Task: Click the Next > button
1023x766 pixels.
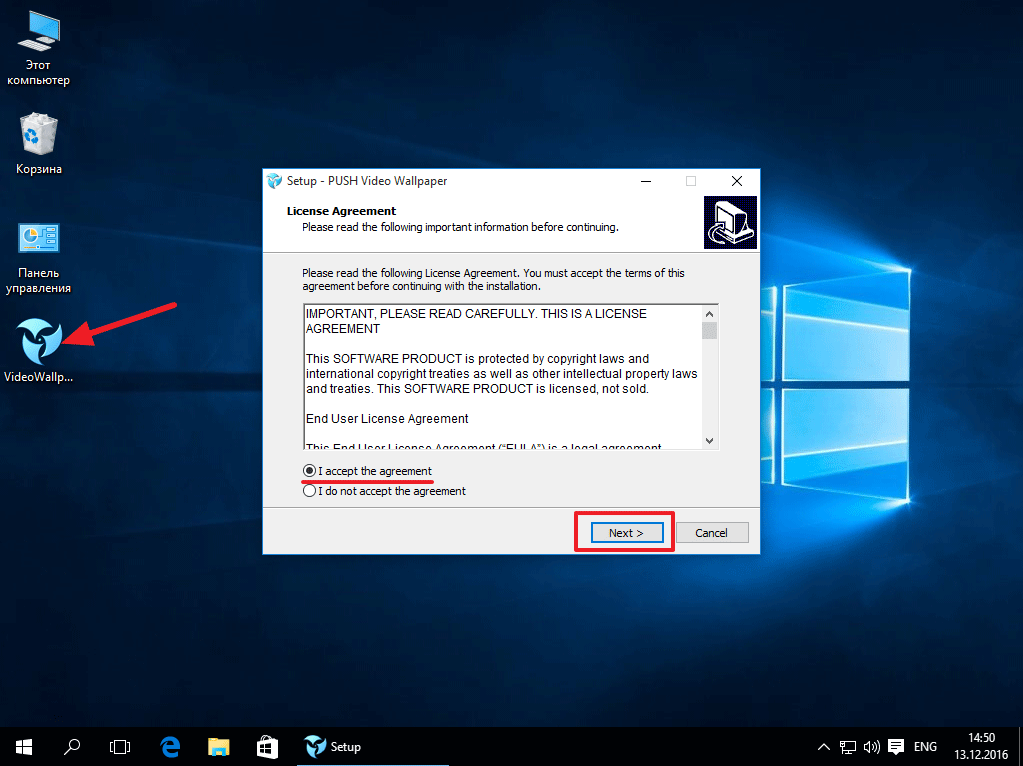Action: [x=625, y=533]
